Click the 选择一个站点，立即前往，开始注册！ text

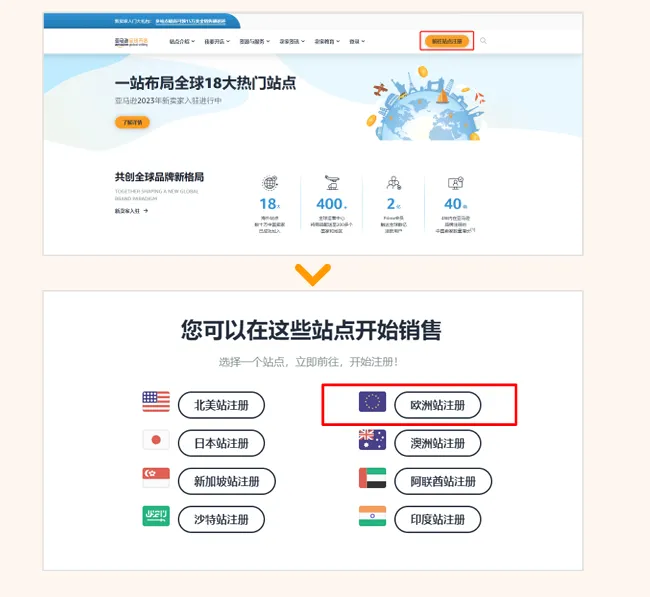point(308,362)
